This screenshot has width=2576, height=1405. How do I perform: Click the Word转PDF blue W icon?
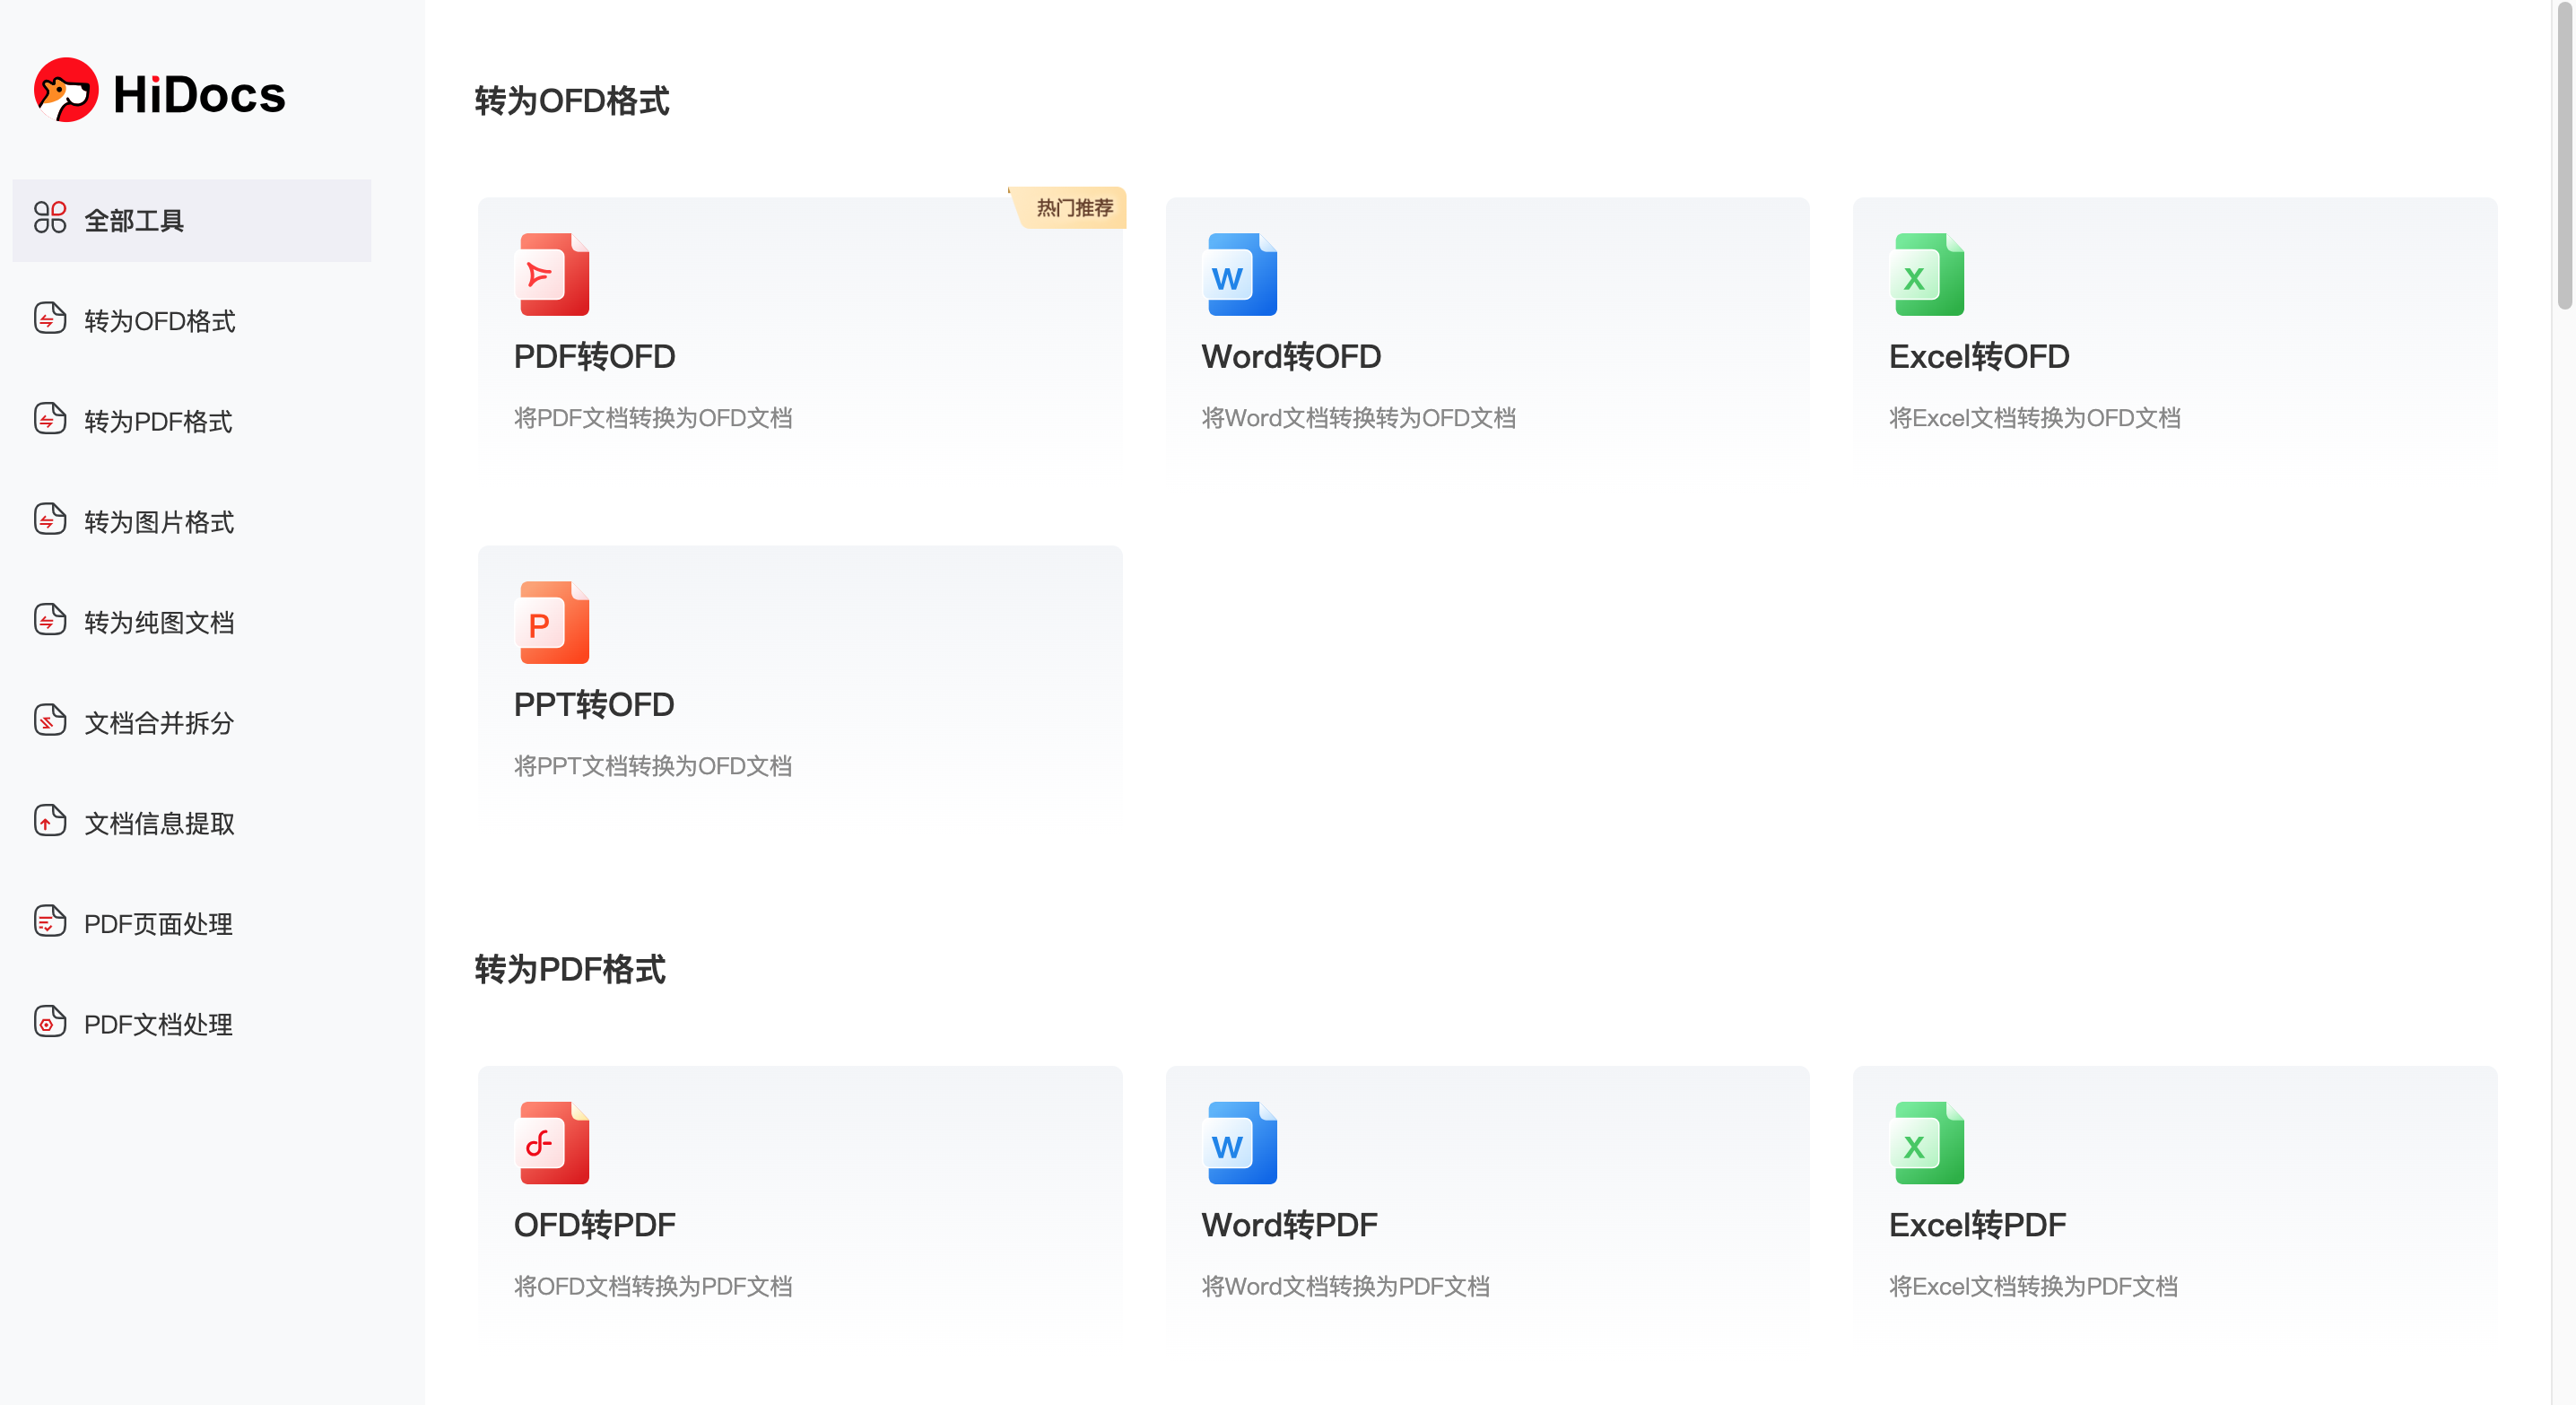point(1241,1143)
